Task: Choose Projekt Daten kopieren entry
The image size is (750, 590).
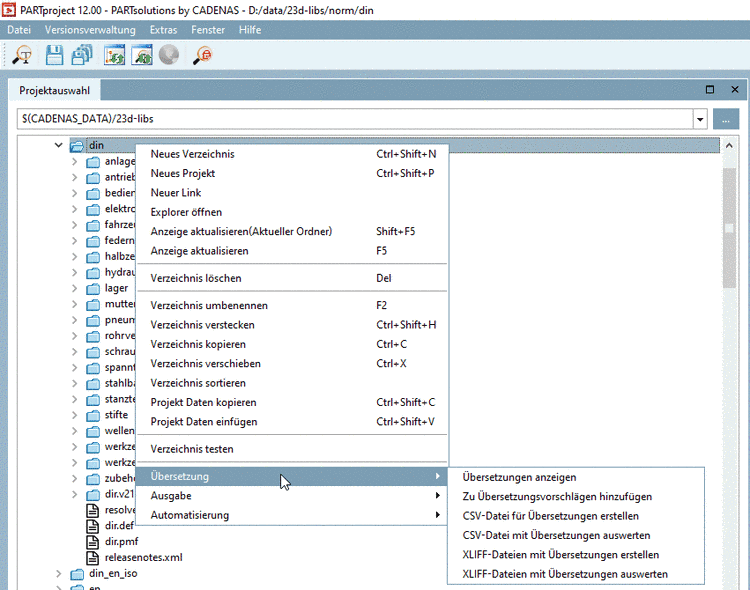Action: pos(292,402)
